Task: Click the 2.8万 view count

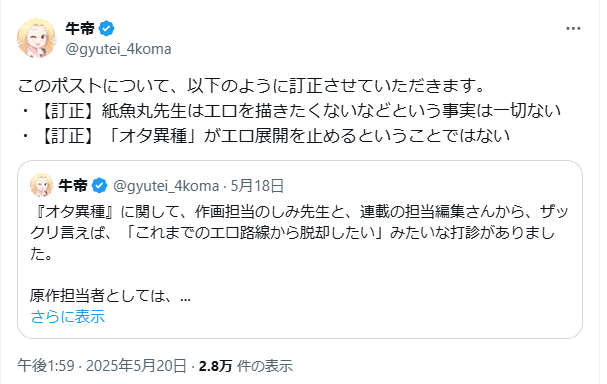Action: coord(216,366)
